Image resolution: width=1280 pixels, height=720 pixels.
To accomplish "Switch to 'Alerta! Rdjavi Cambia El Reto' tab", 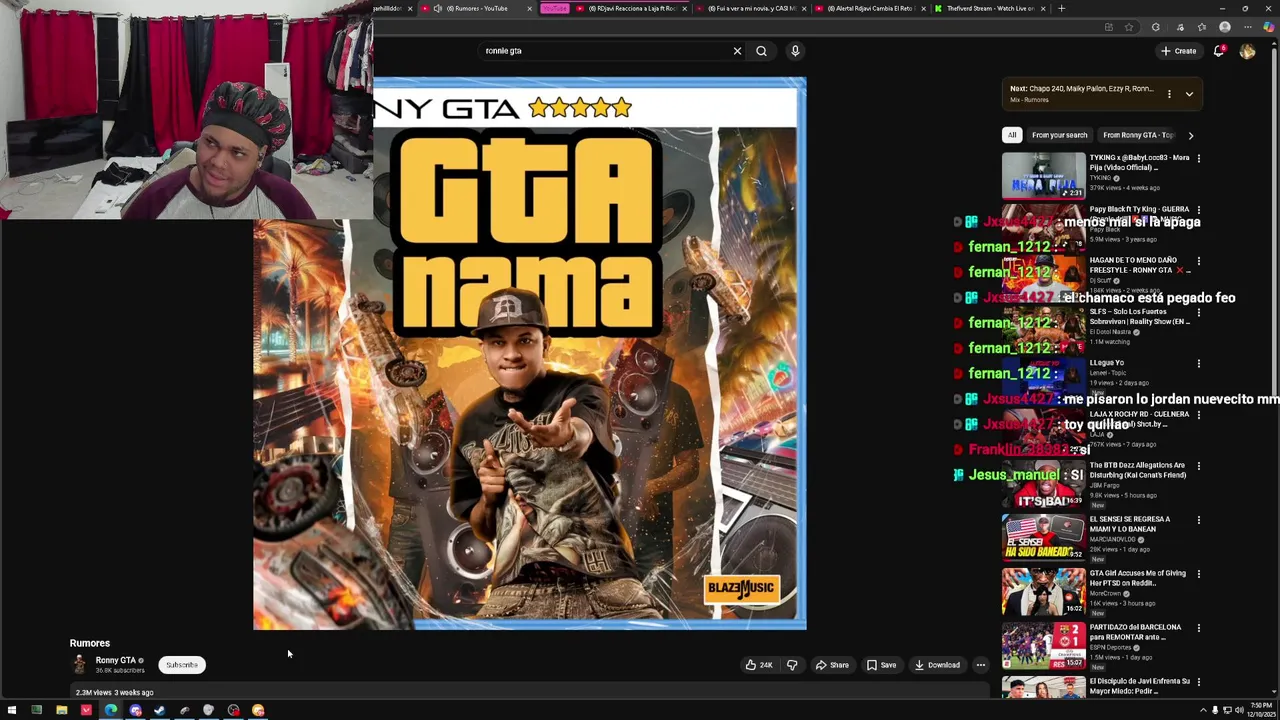I will pos(870,8).
